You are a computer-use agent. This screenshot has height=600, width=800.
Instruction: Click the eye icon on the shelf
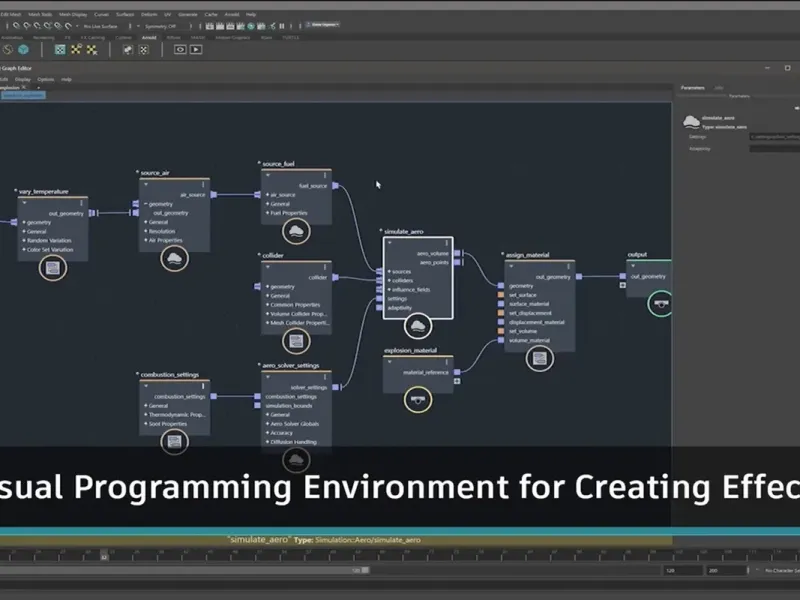pos(180,48)
